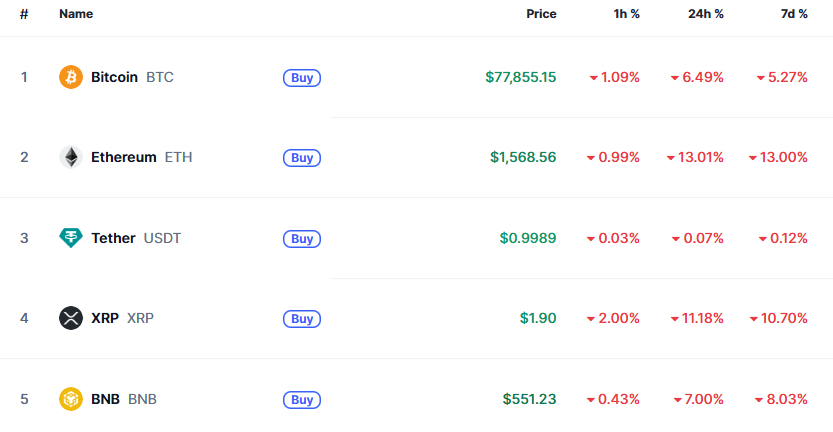Sort by the 7d % column header
This screenshot has width=833, height=432.
point(794,14)
